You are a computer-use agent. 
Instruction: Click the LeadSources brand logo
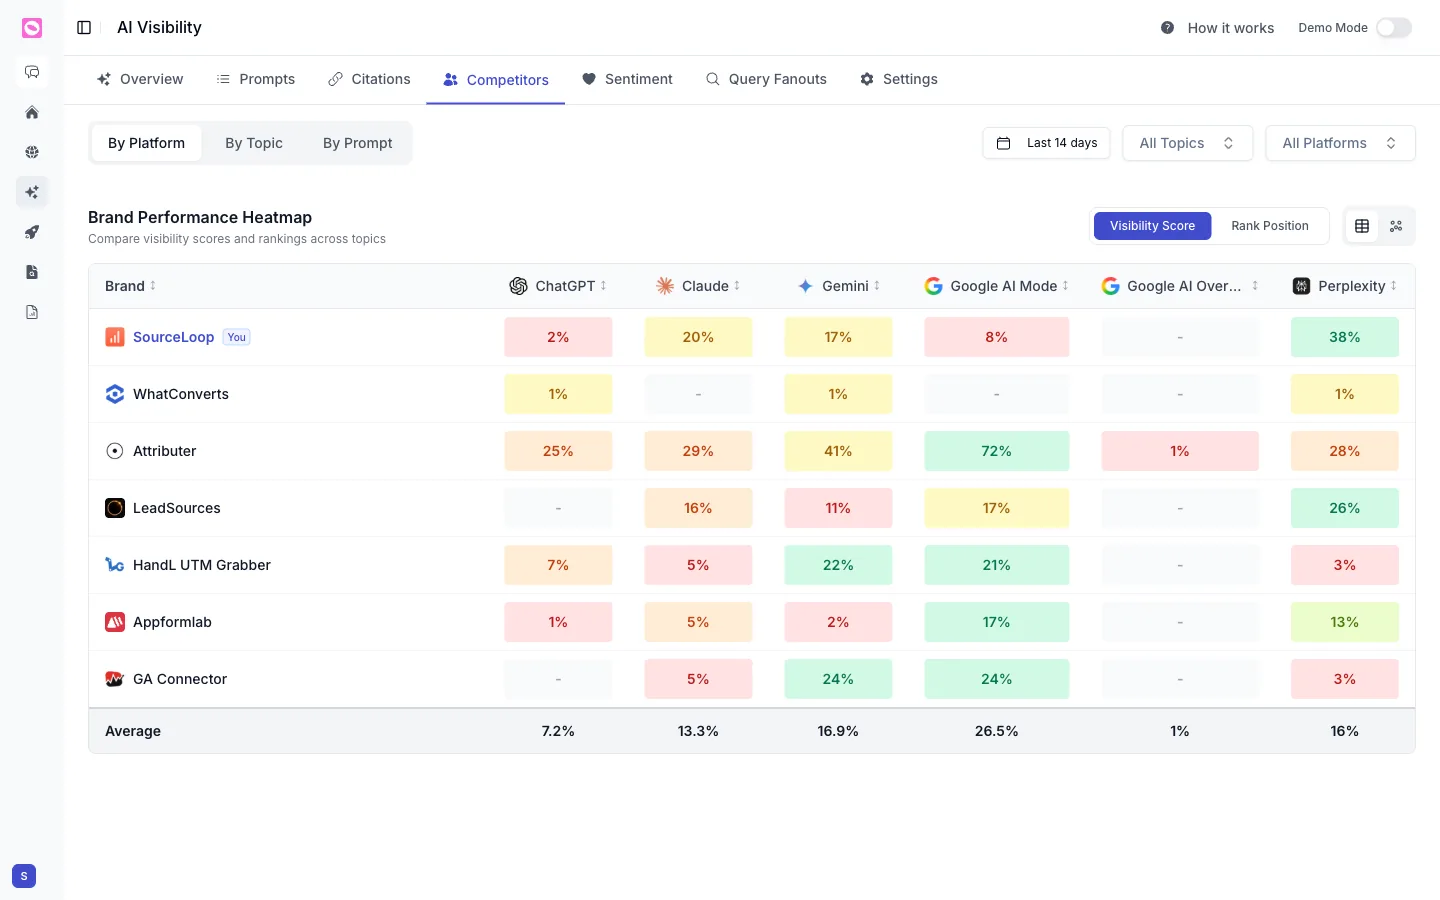[x=115, y=508]
